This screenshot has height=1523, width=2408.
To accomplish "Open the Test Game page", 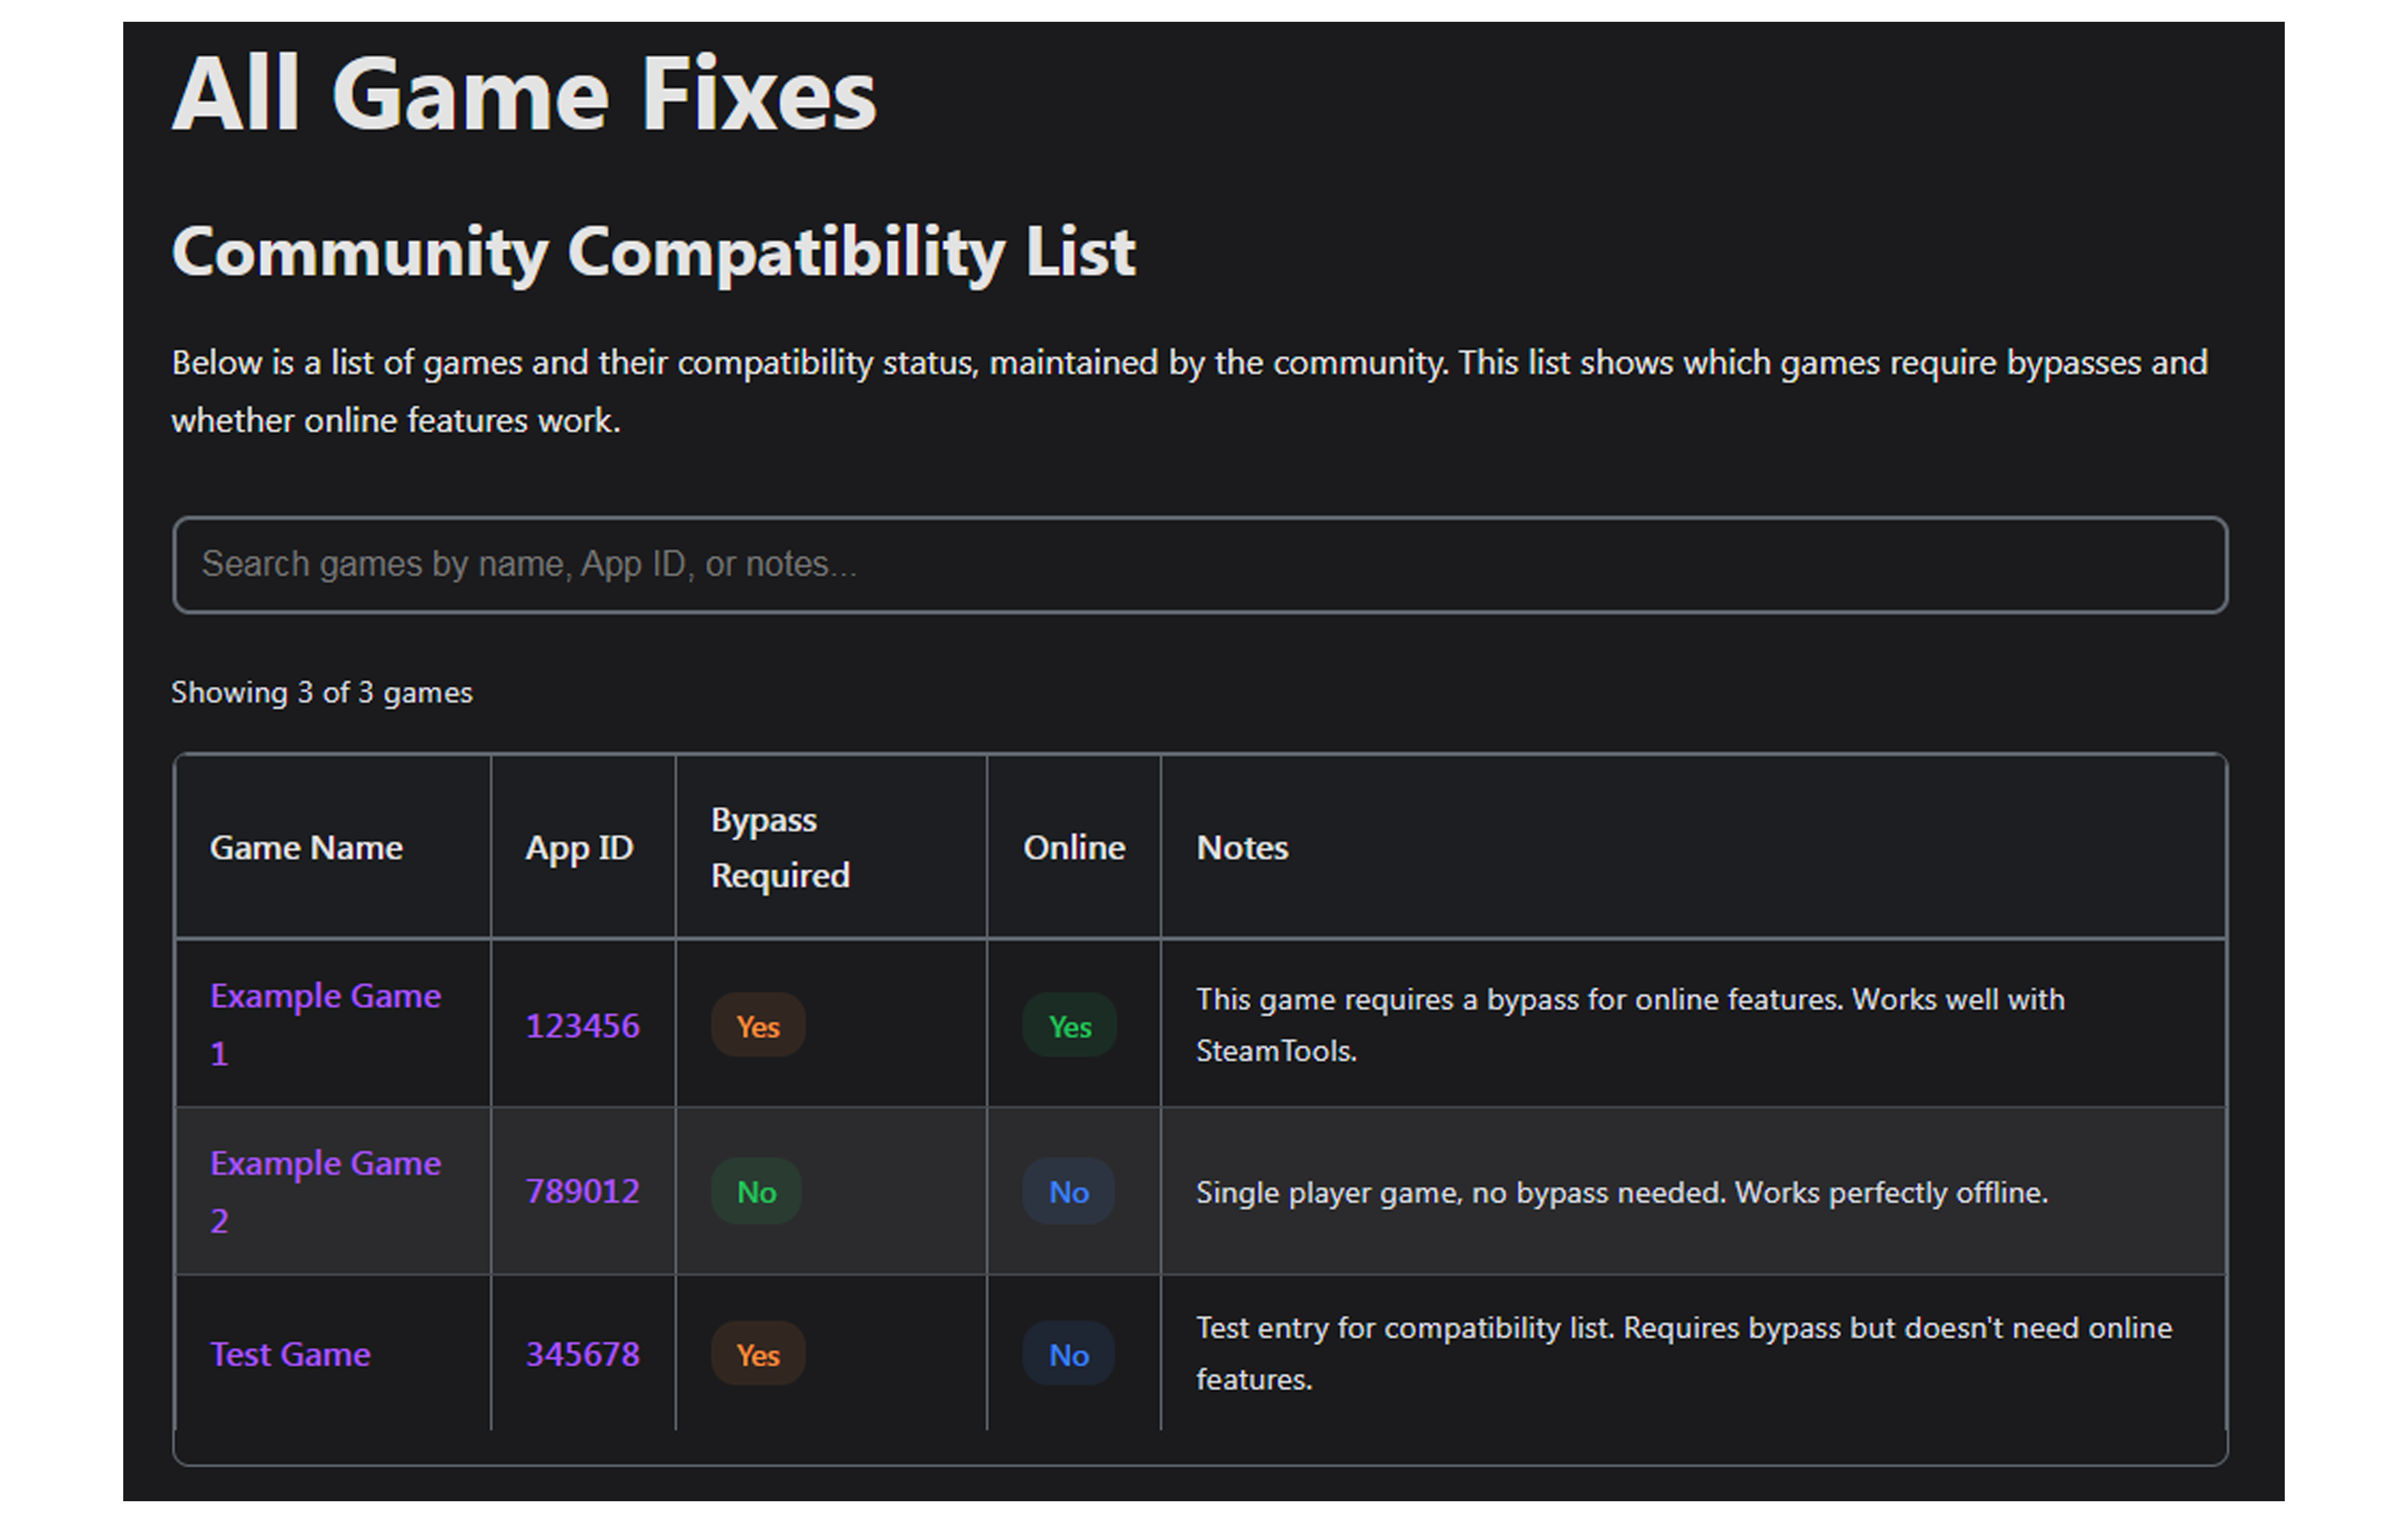I will point(289,1354).
